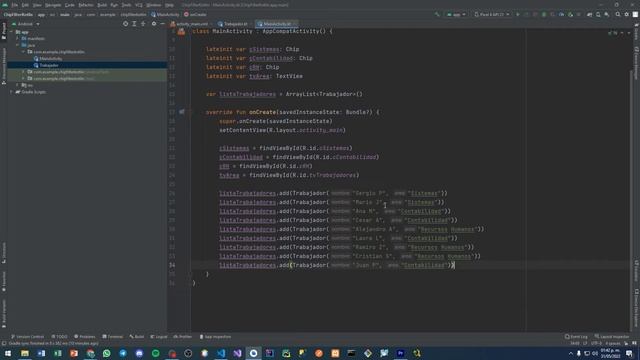Click the override gutter icon at onCreate
Viewport: 640px width, 360px height.
[x=182, y=112]
